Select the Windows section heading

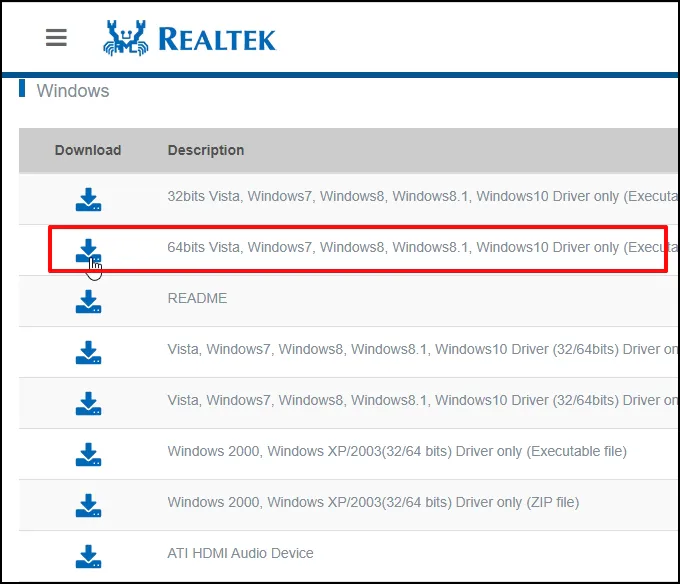(x=73, y=91)
